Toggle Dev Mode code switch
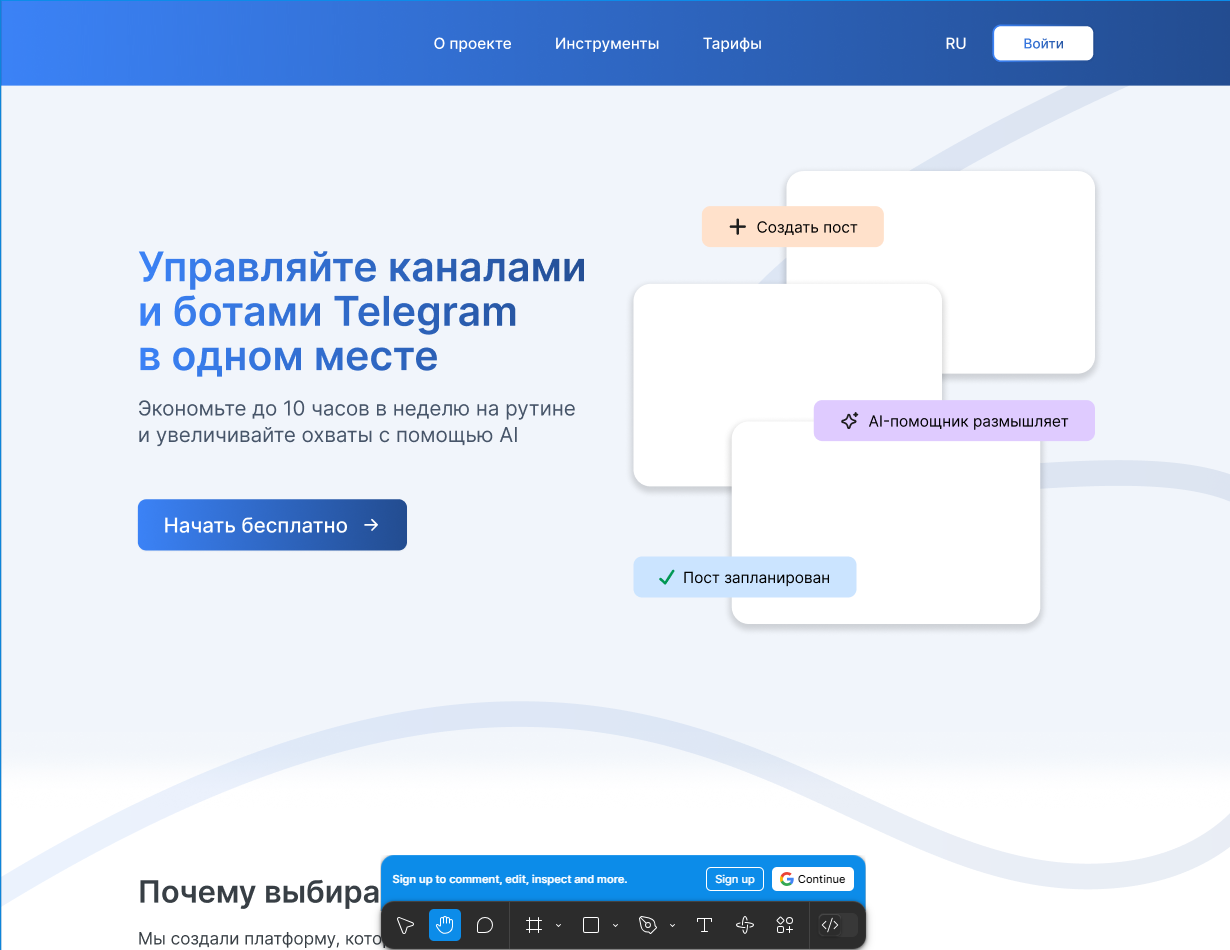The image size is (1230, 950). (837, 925)
